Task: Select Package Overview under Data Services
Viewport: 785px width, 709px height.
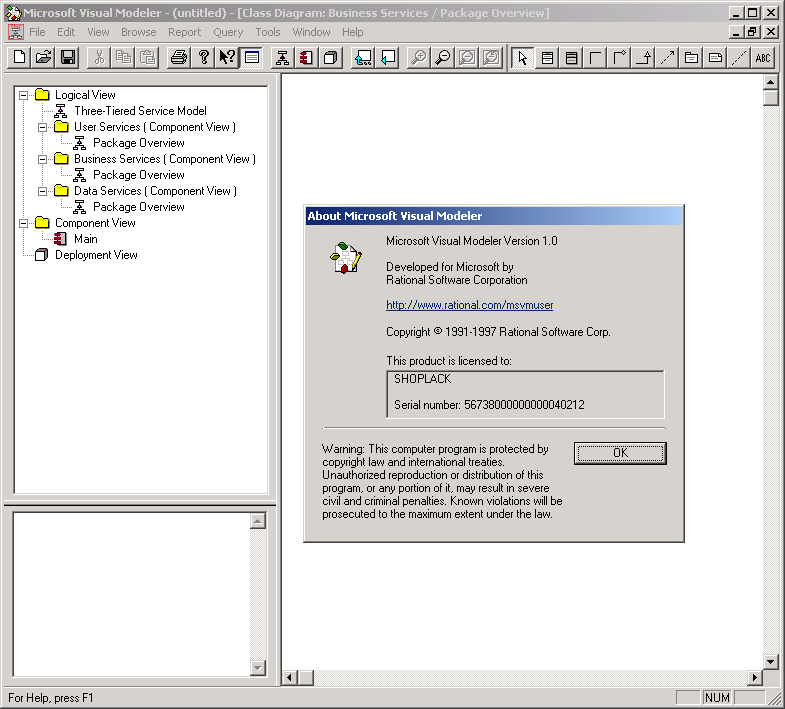Action: click(139, 207)
